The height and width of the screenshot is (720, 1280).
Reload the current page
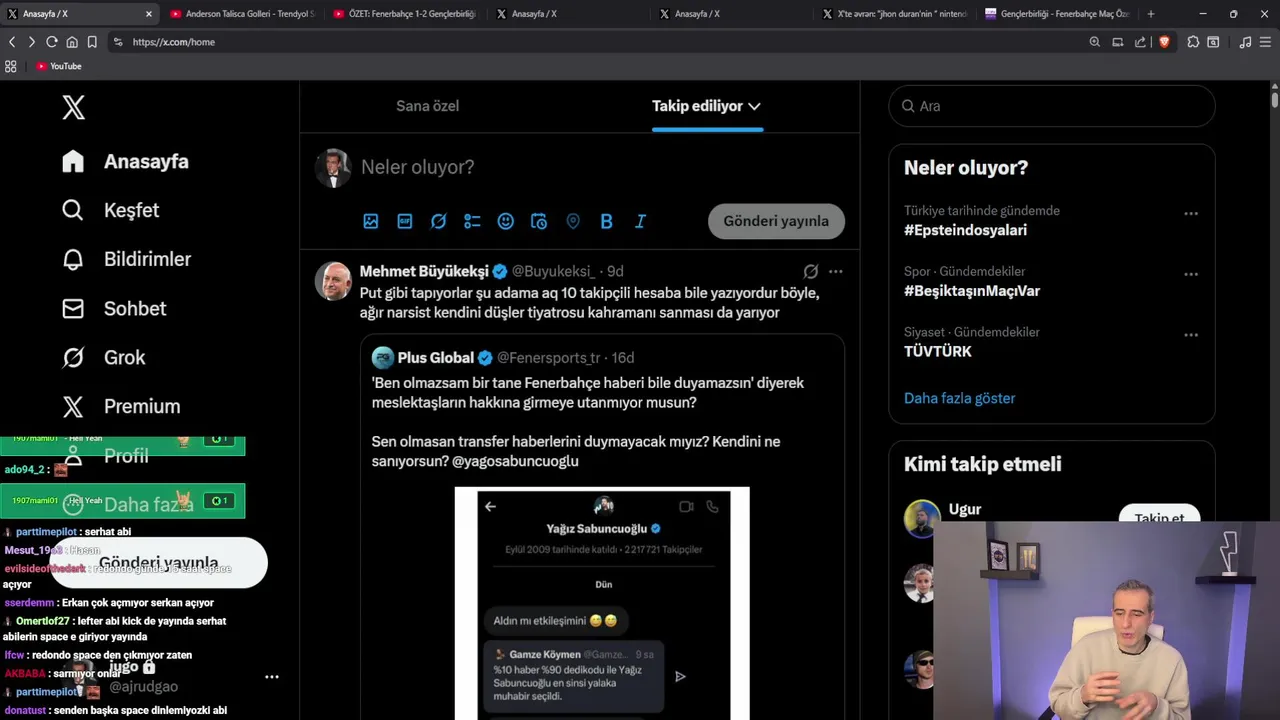pos(51,42)
